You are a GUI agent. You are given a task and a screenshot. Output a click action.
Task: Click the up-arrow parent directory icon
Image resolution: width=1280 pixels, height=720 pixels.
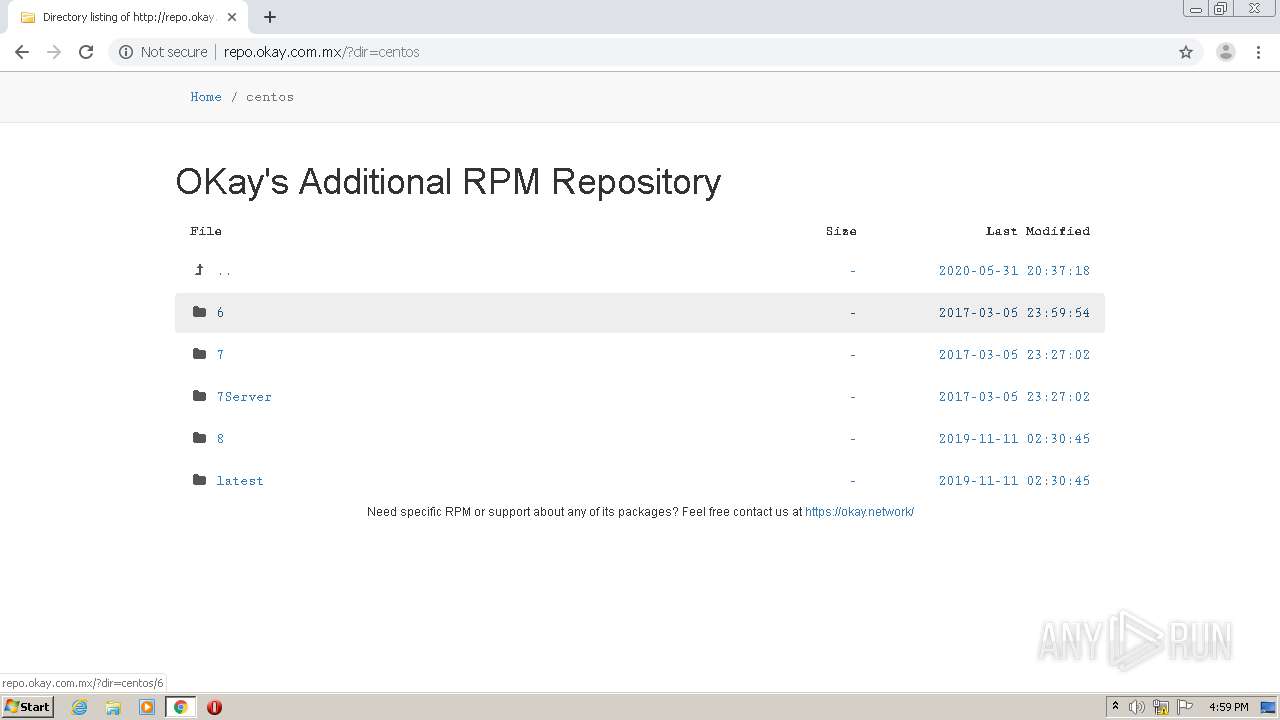point(199,270)
